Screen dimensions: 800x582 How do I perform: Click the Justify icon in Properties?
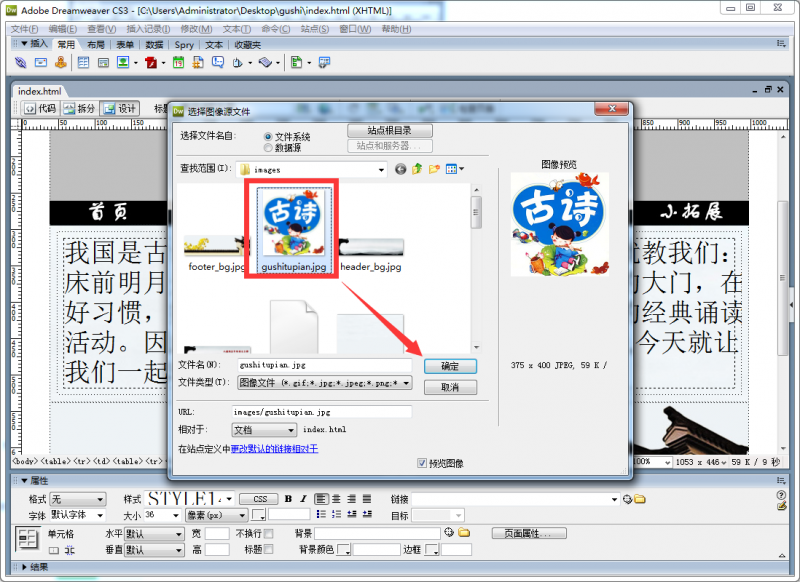[367, 499]
